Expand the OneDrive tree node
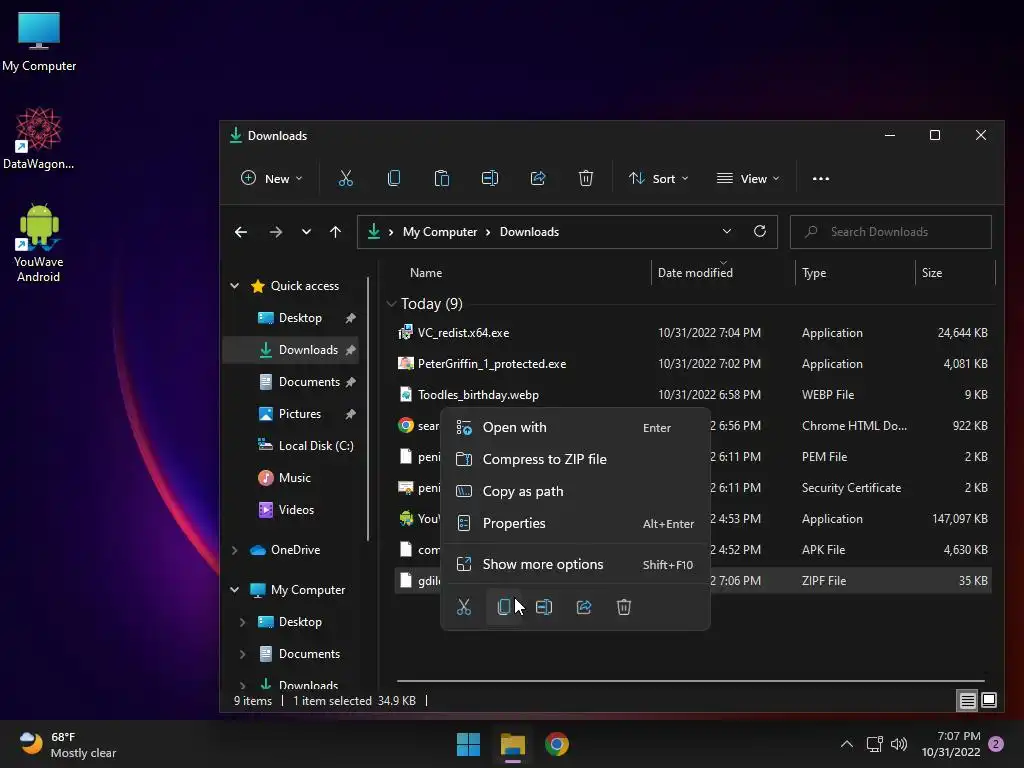This screenshot has width=1024, height=768. [x=234, y=550]
